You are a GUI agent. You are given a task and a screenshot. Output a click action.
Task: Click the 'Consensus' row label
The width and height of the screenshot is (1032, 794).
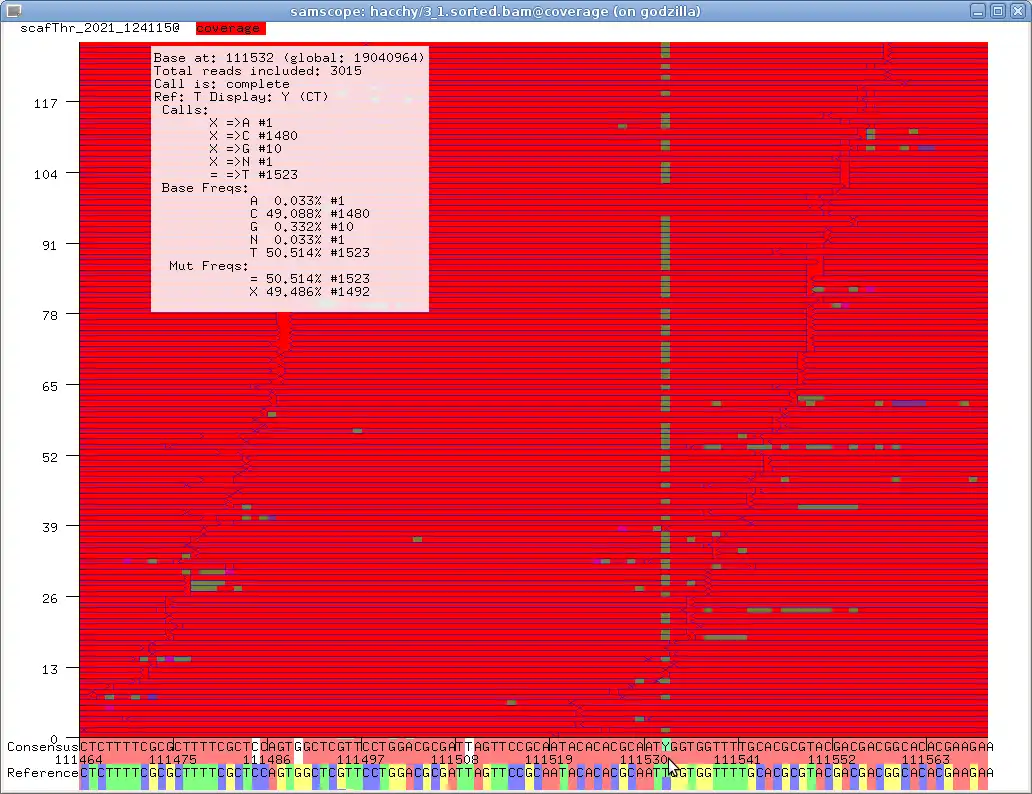(42, 747)
